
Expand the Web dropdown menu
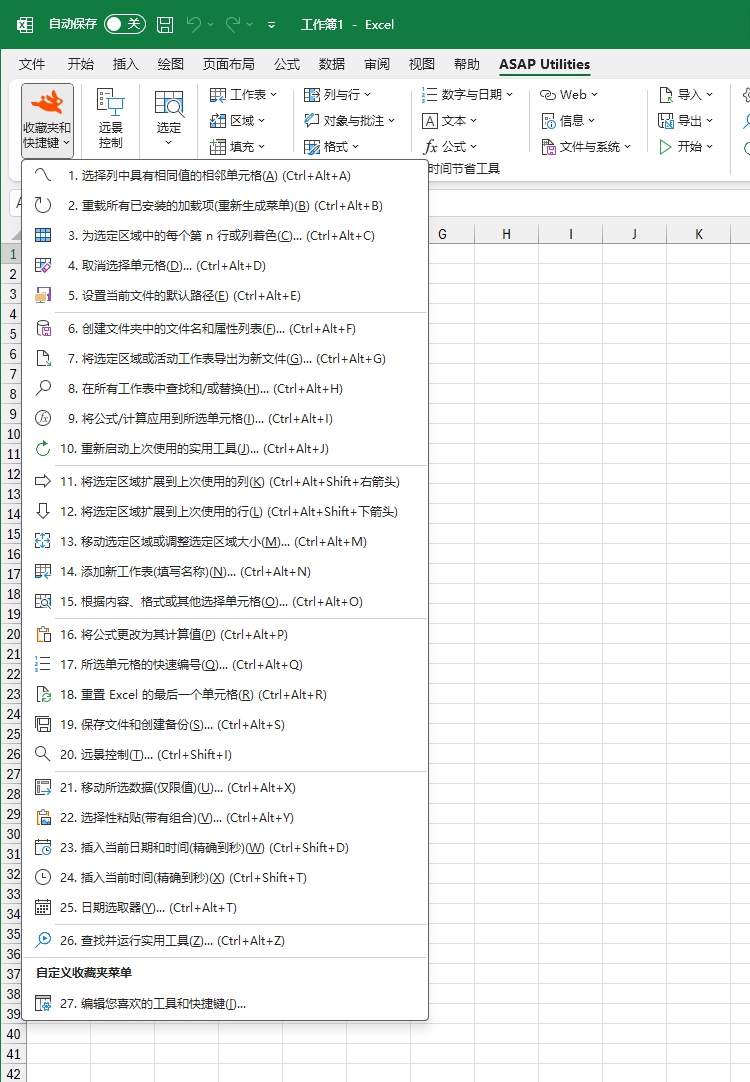(x=569, y=95)
